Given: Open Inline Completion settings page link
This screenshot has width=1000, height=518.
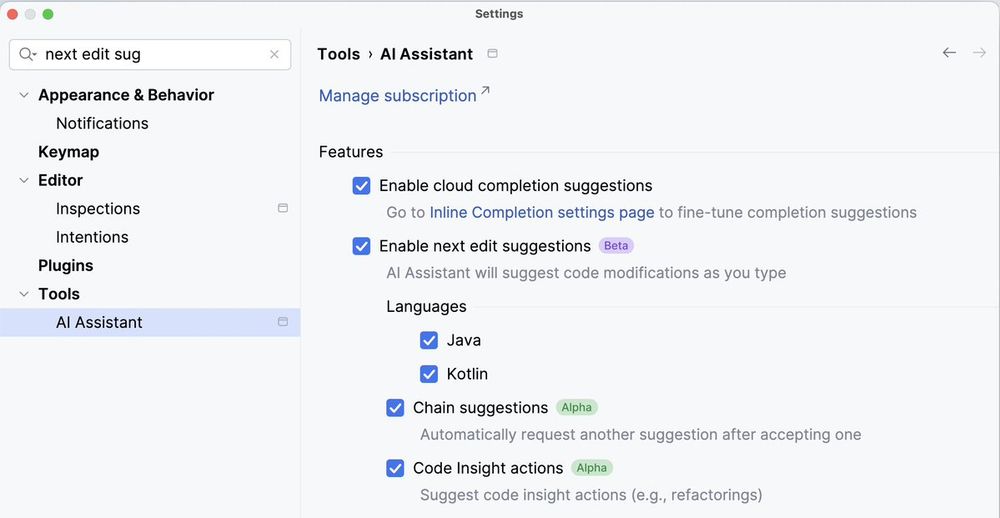Looking at the screenshot, I should coord(542,212).
